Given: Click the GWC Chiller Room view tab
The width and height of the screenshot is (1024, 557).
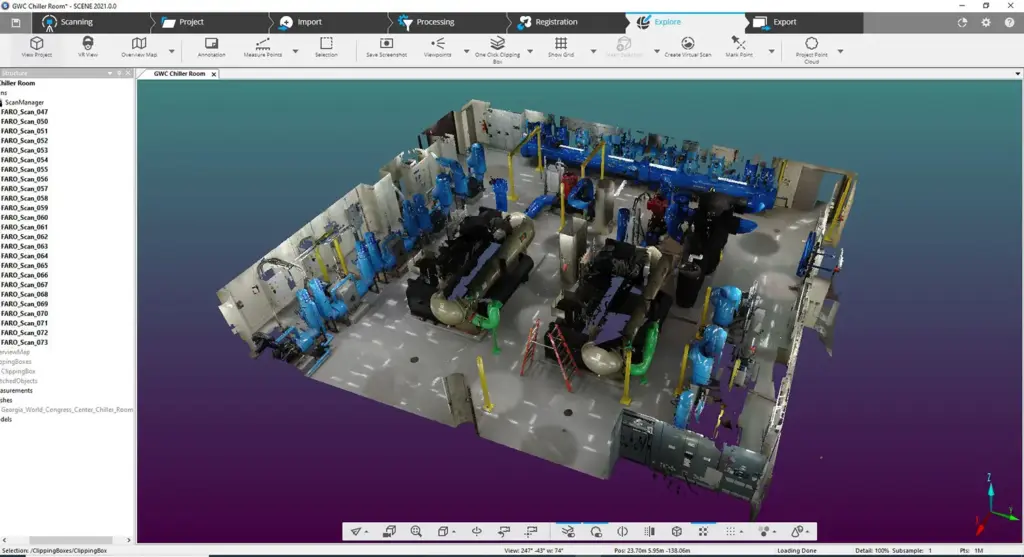Looking at the screenshot, I should [179, 74].
